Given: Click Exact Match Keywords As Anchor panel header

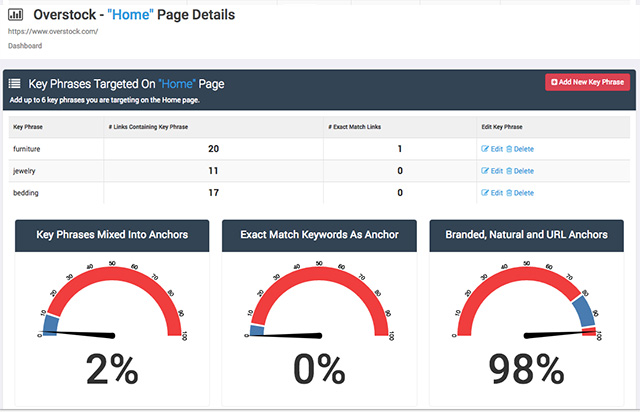Looking at the screenshot, I should click(x=319, y=235).
